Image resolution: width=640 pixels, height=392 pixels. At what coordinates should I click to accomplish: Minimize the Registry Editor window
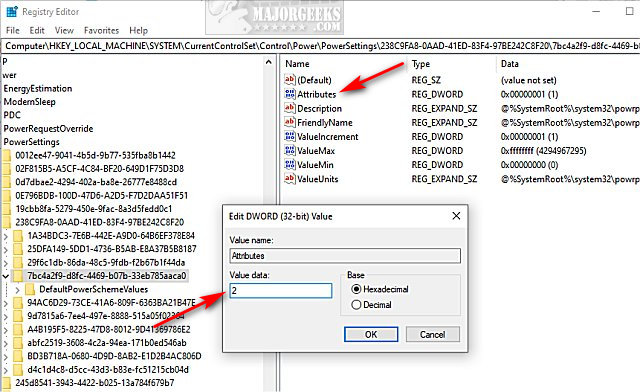click(596, 11)
